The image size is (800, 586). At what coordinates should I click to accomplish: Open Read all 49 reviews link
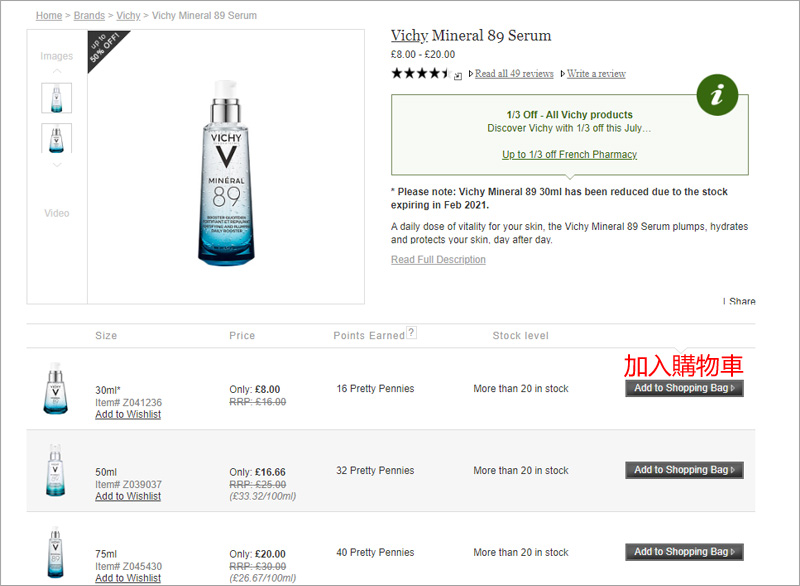coord(513,74)
